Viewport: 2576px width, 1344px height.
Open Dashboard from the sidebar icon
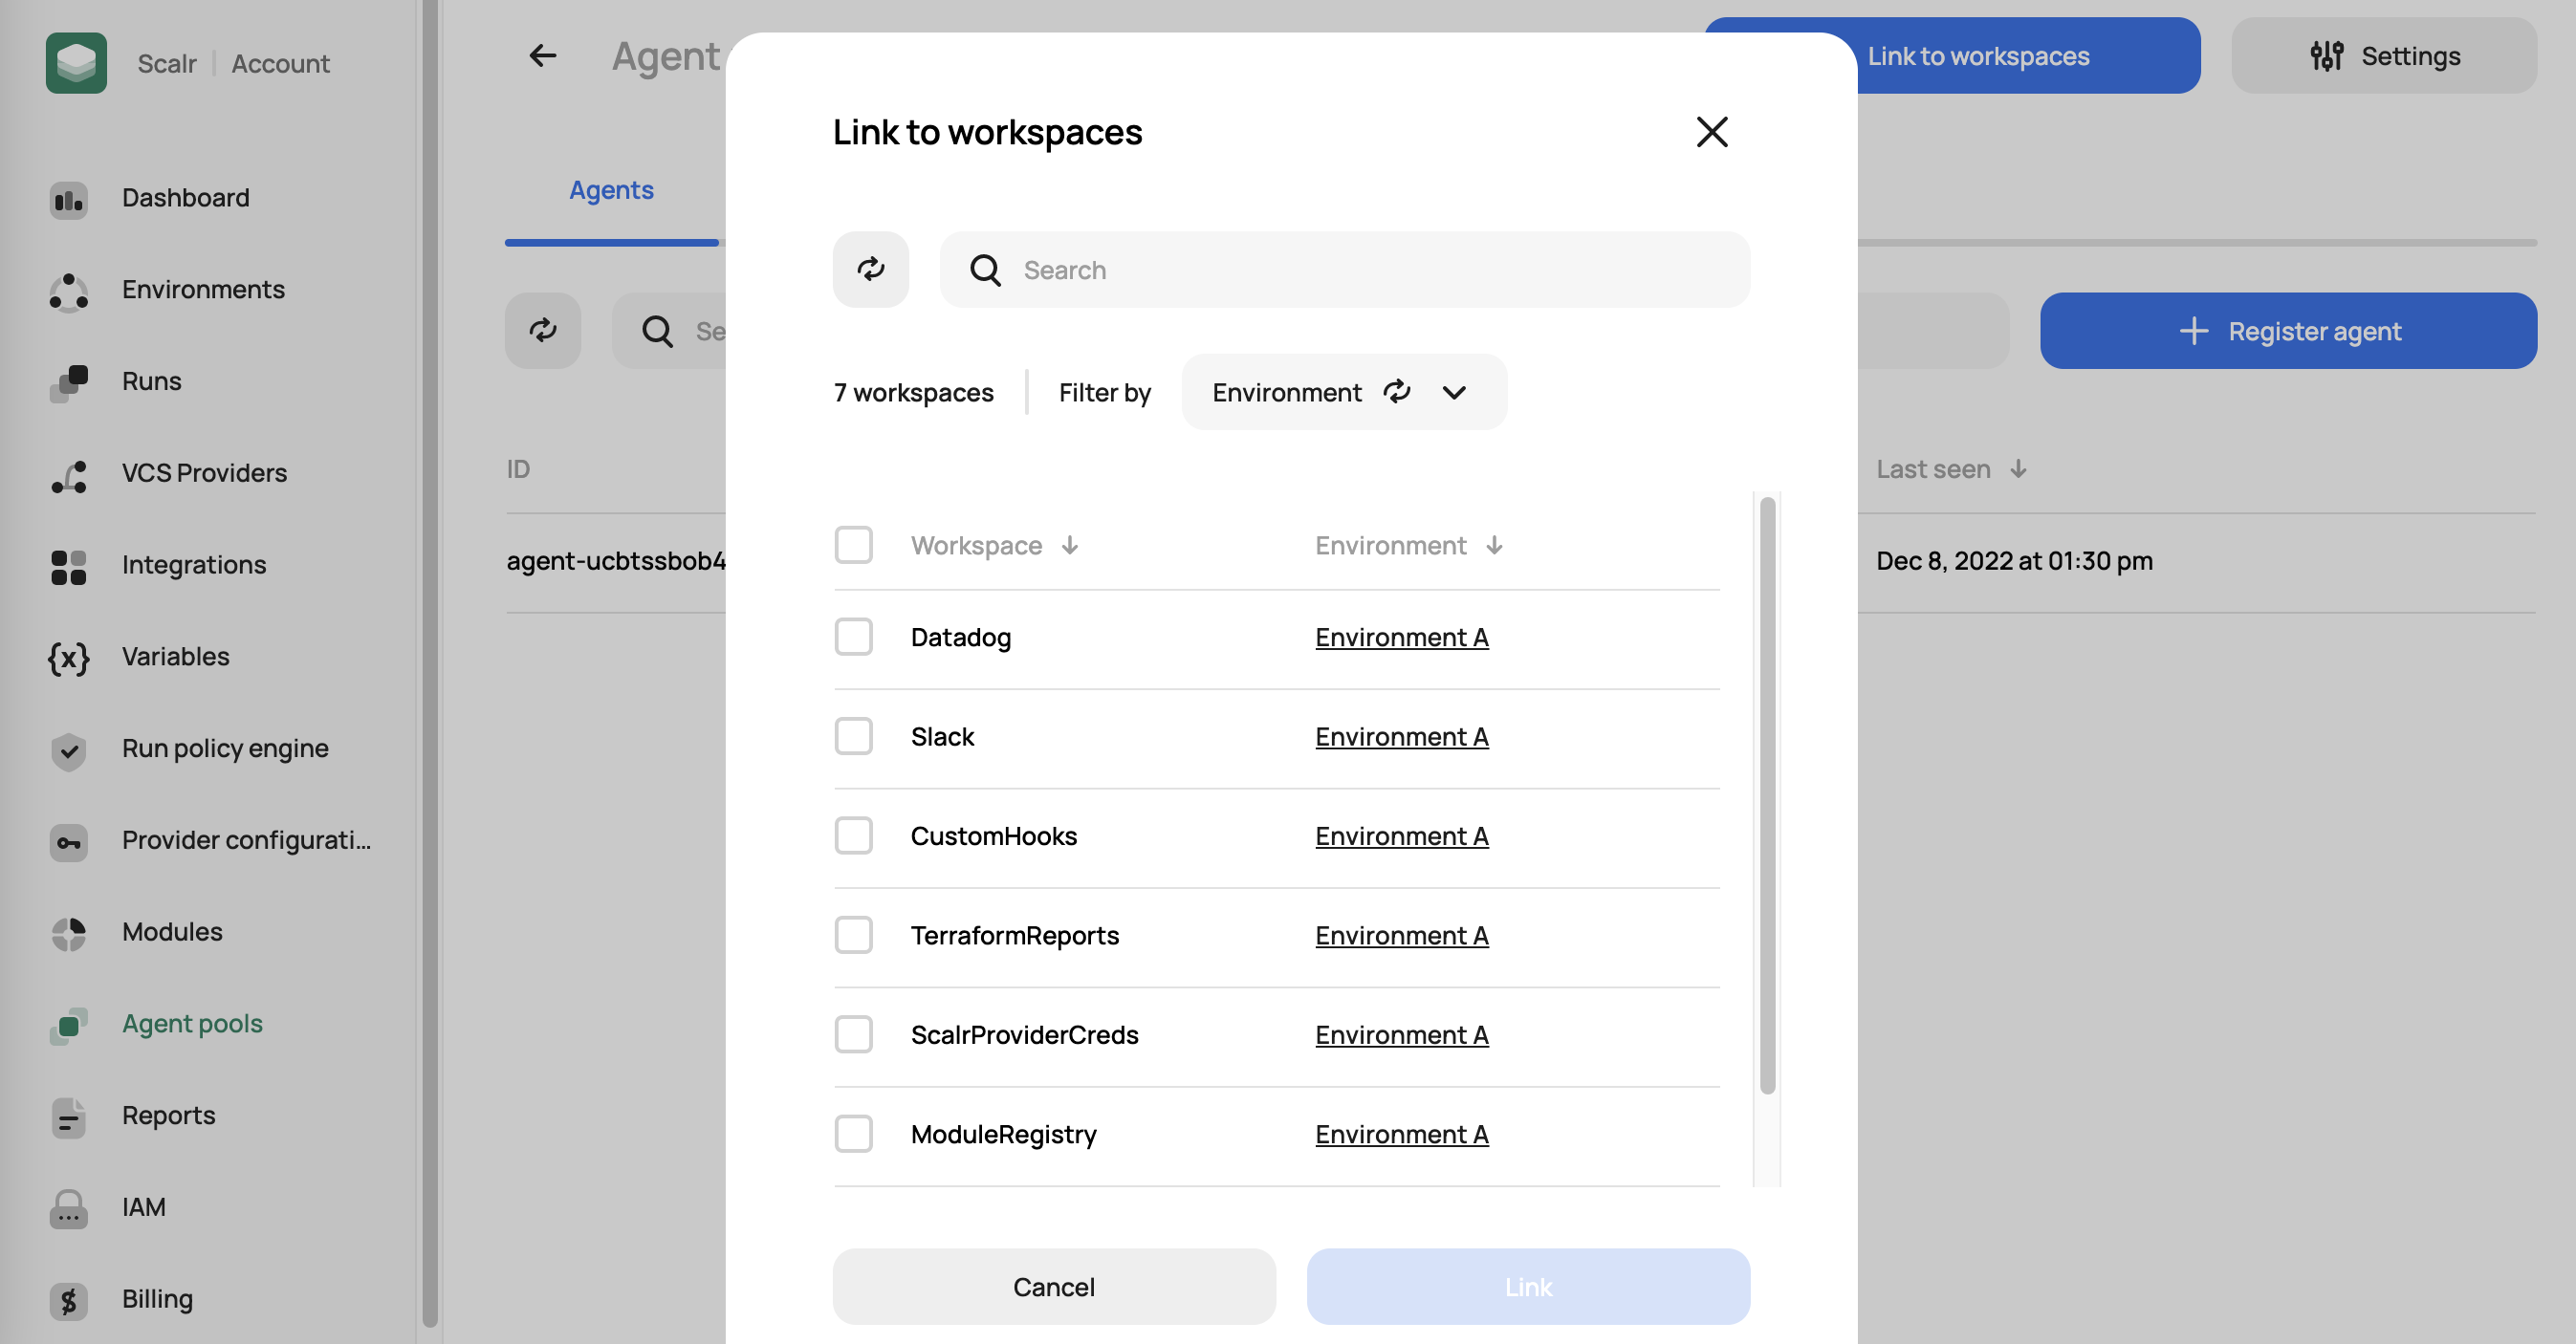click(x=68, y=199)
